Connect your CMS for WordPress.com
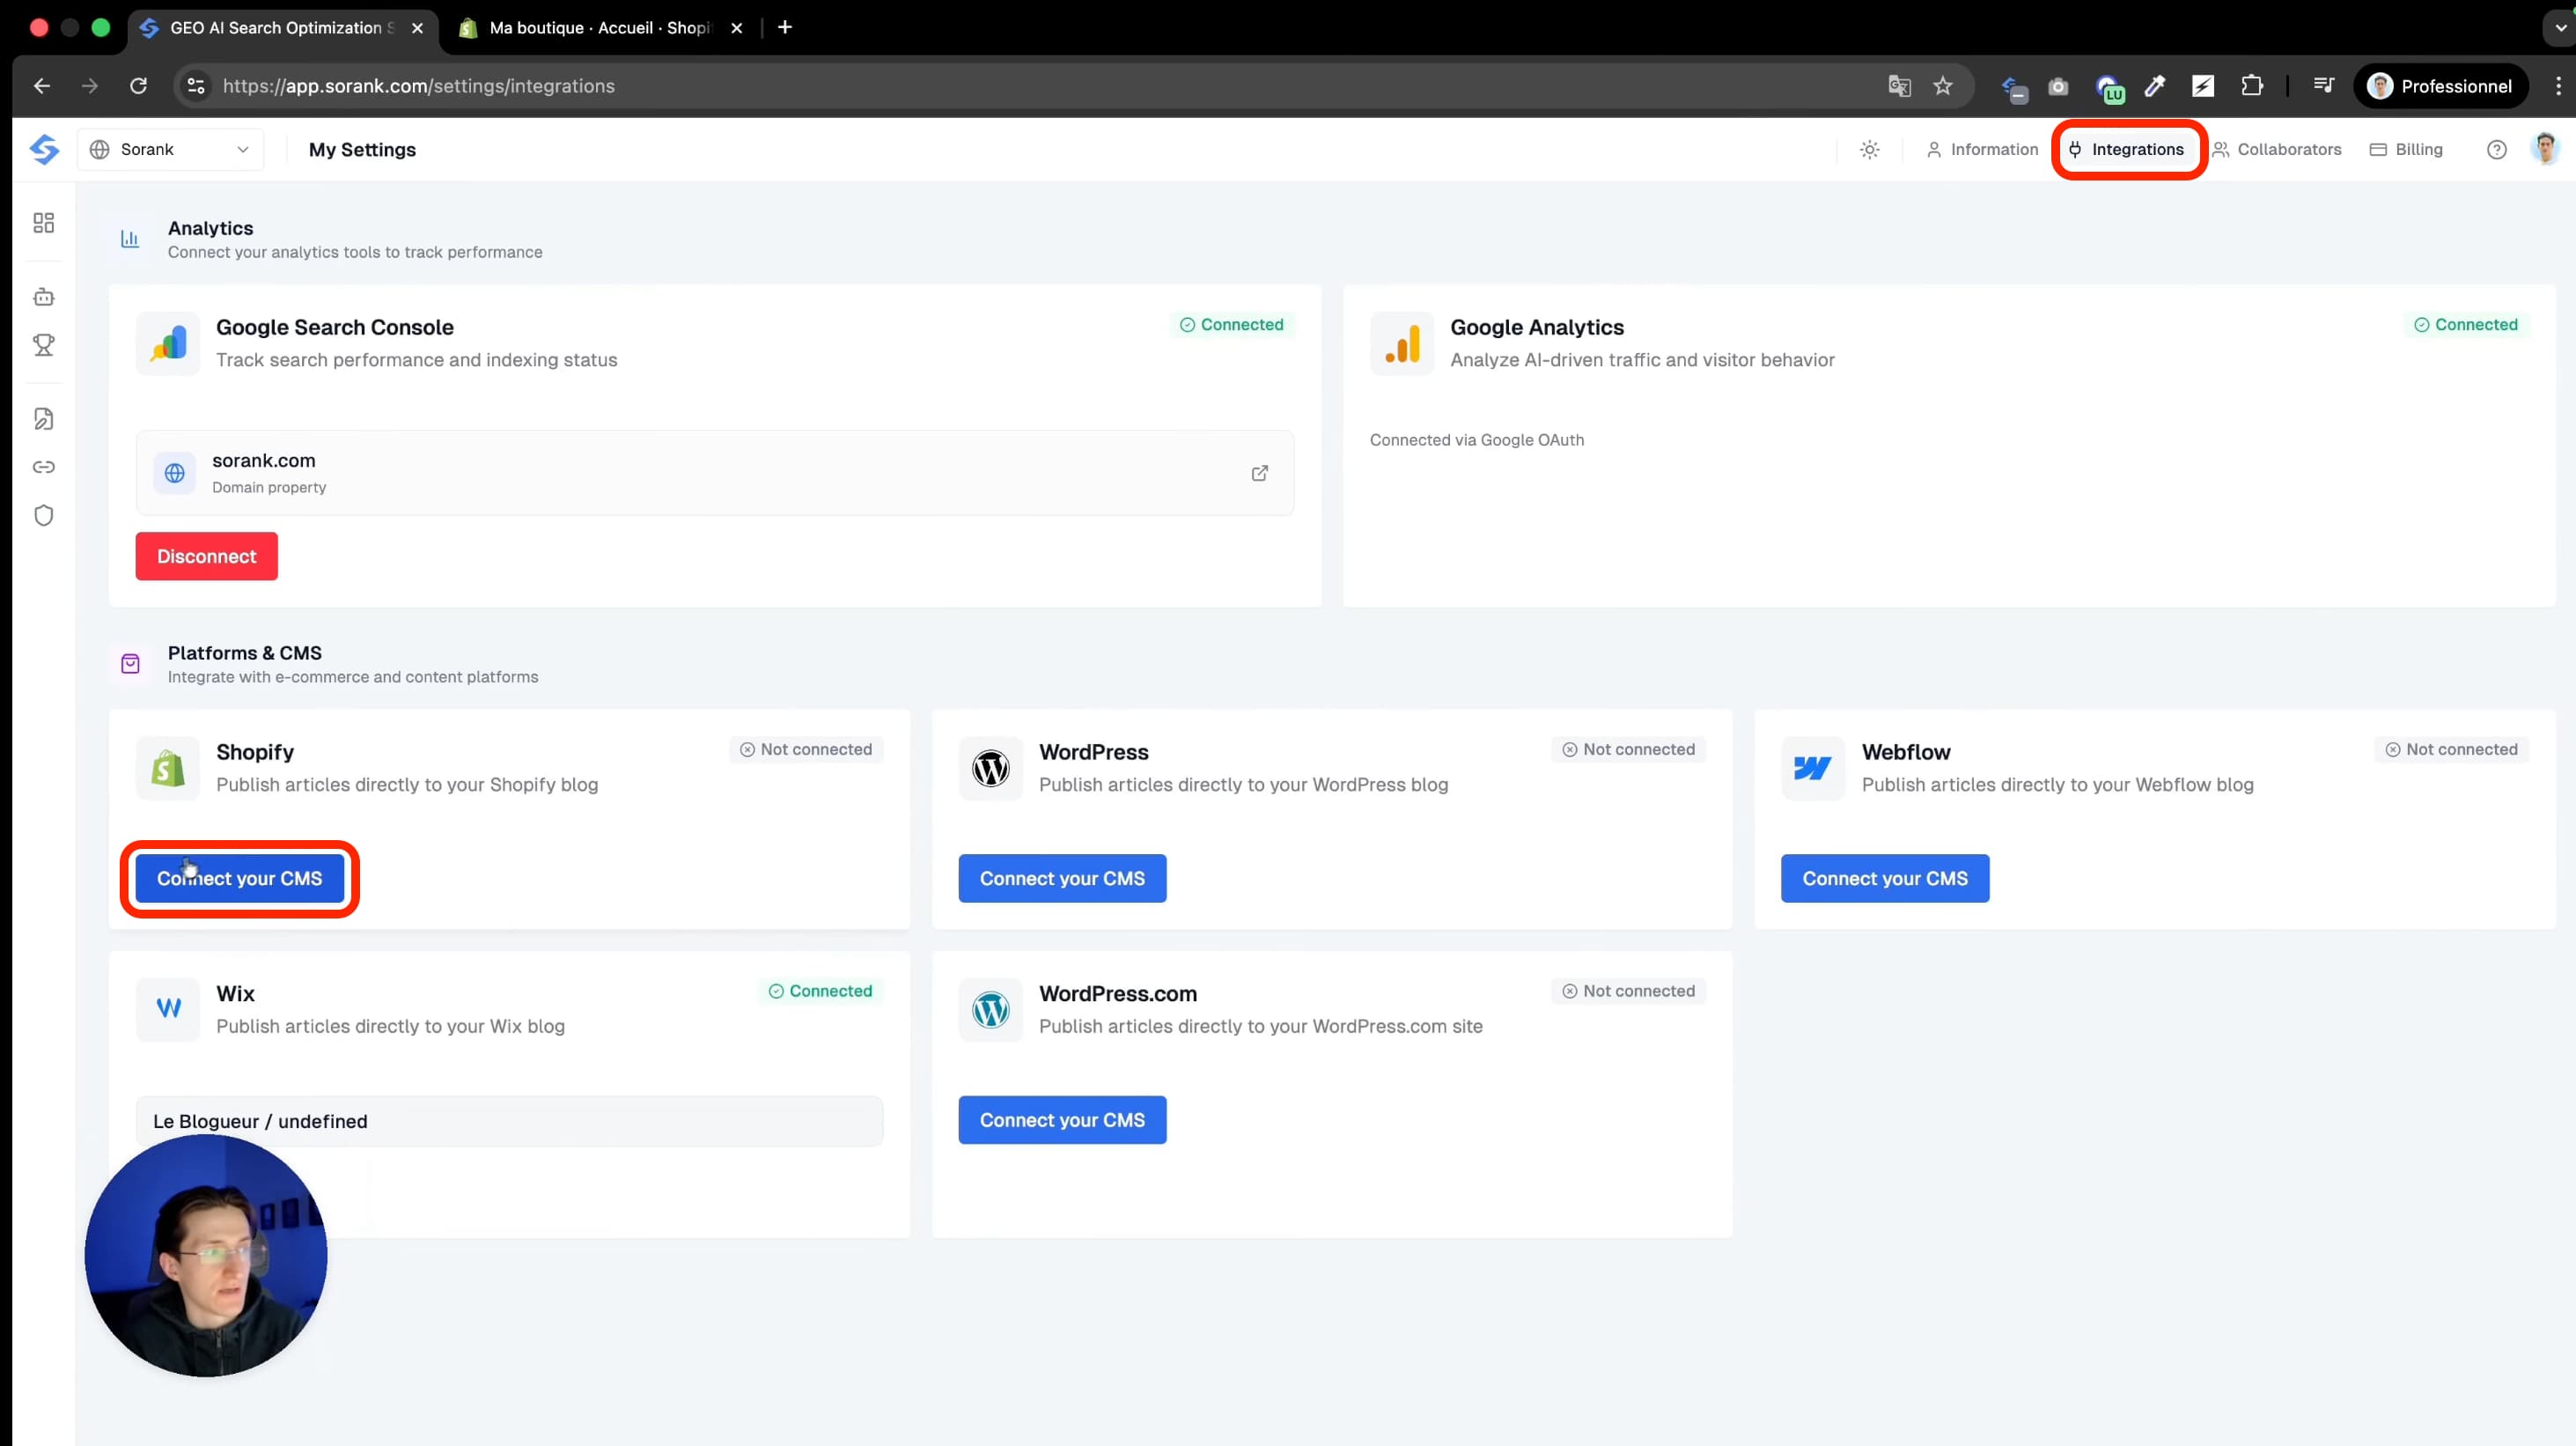The height and width of the screenshot is (1446, 2576). pos(1062,1120)
